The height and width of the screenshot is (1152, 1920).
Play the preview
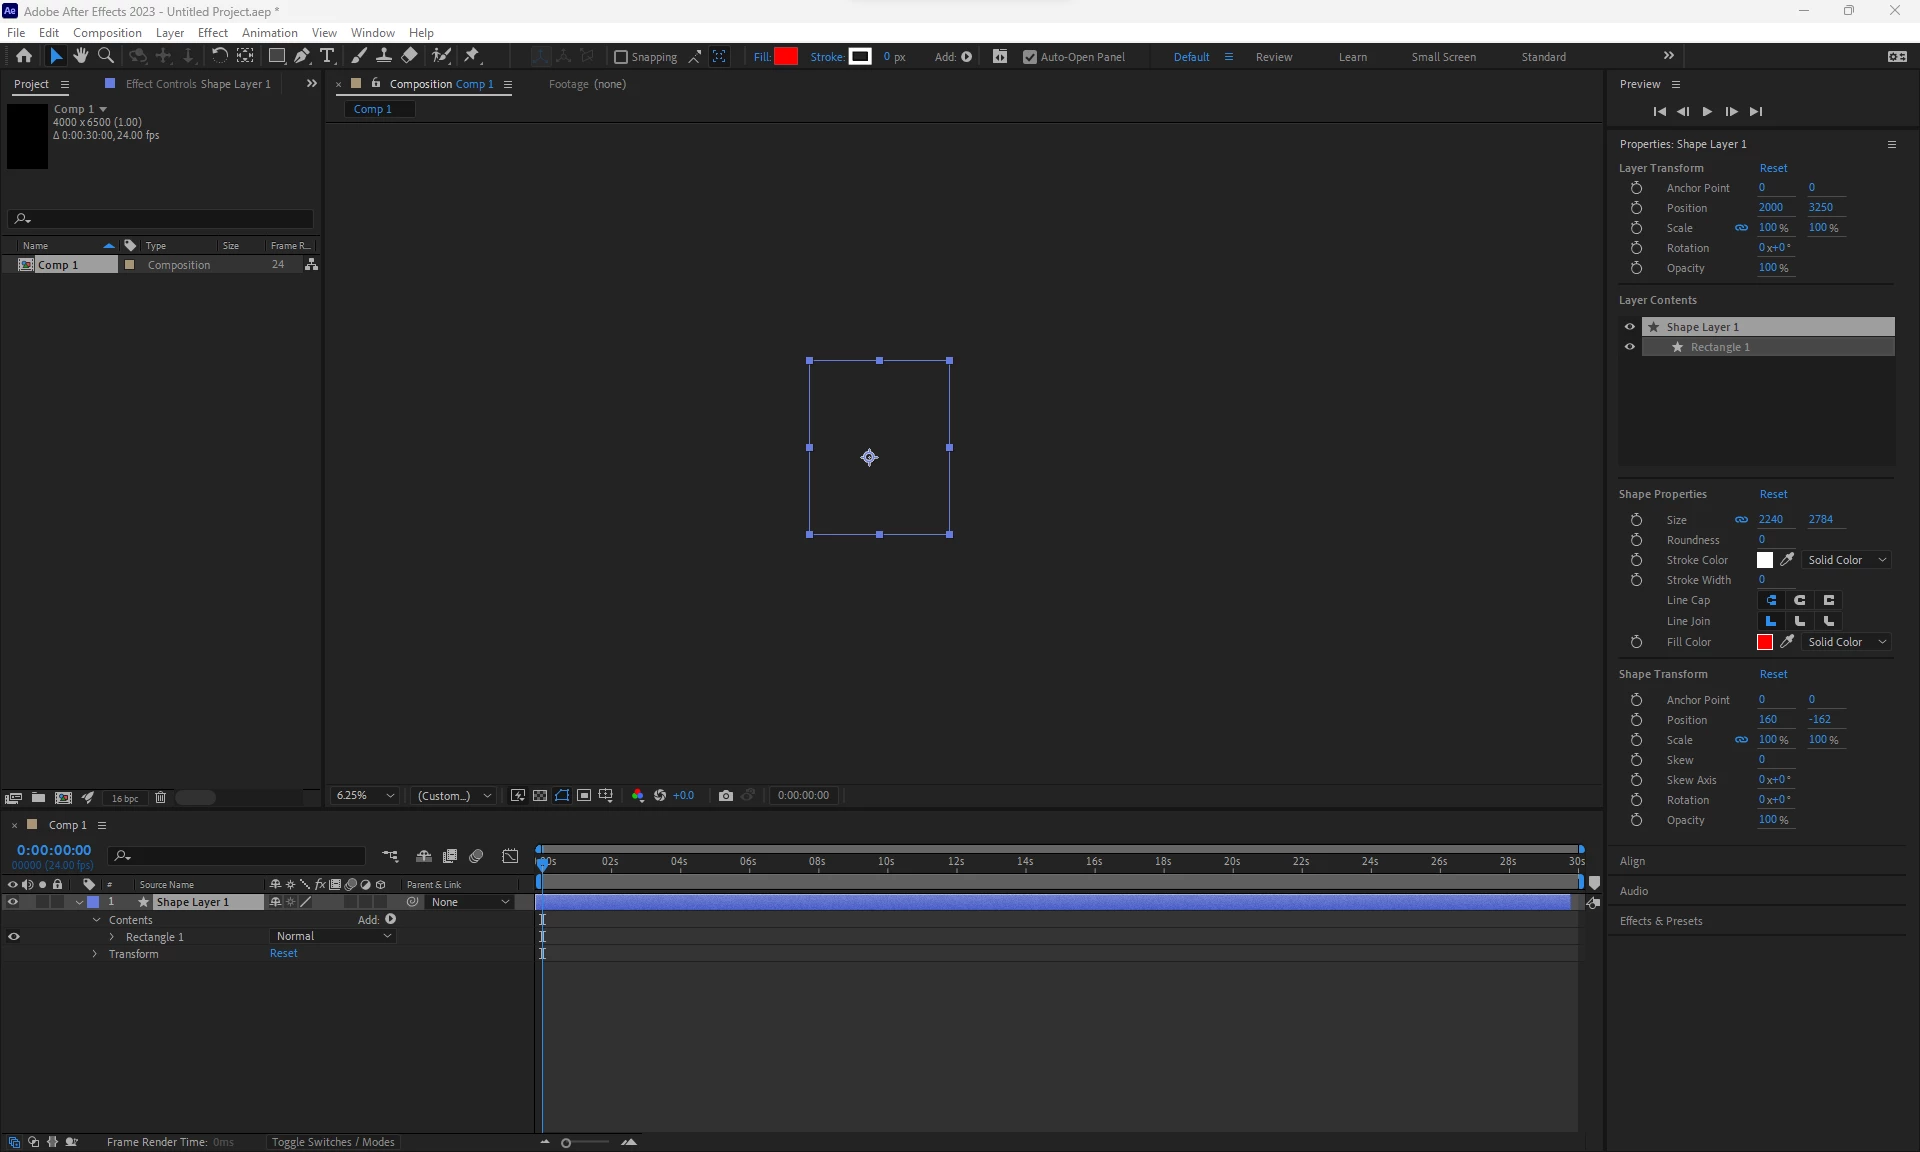pos(1707,112)
